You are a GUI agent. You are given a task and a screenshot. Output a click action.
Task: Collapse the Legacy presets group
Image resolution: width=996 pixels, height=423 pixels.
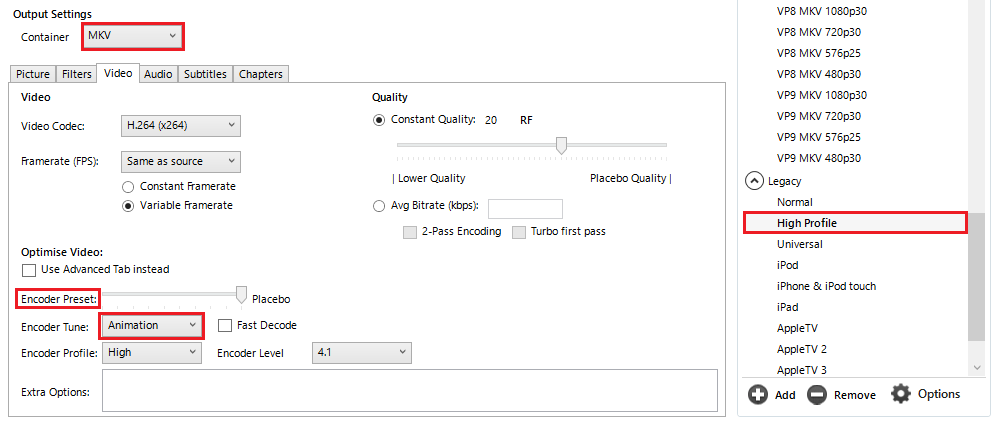pyautogui.click(x=754, y=181)
